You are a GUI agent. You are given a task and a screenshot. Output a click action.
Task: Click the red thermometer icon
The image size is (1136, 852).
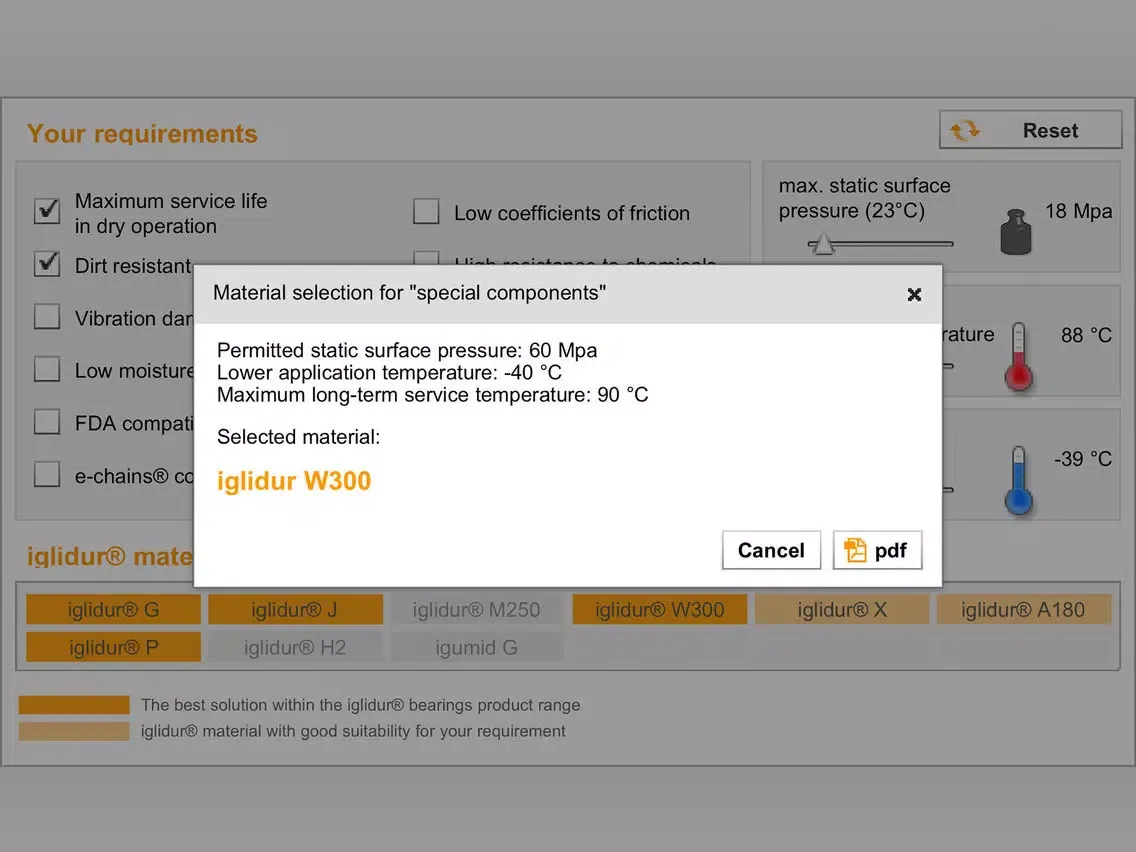point(1019,356)
